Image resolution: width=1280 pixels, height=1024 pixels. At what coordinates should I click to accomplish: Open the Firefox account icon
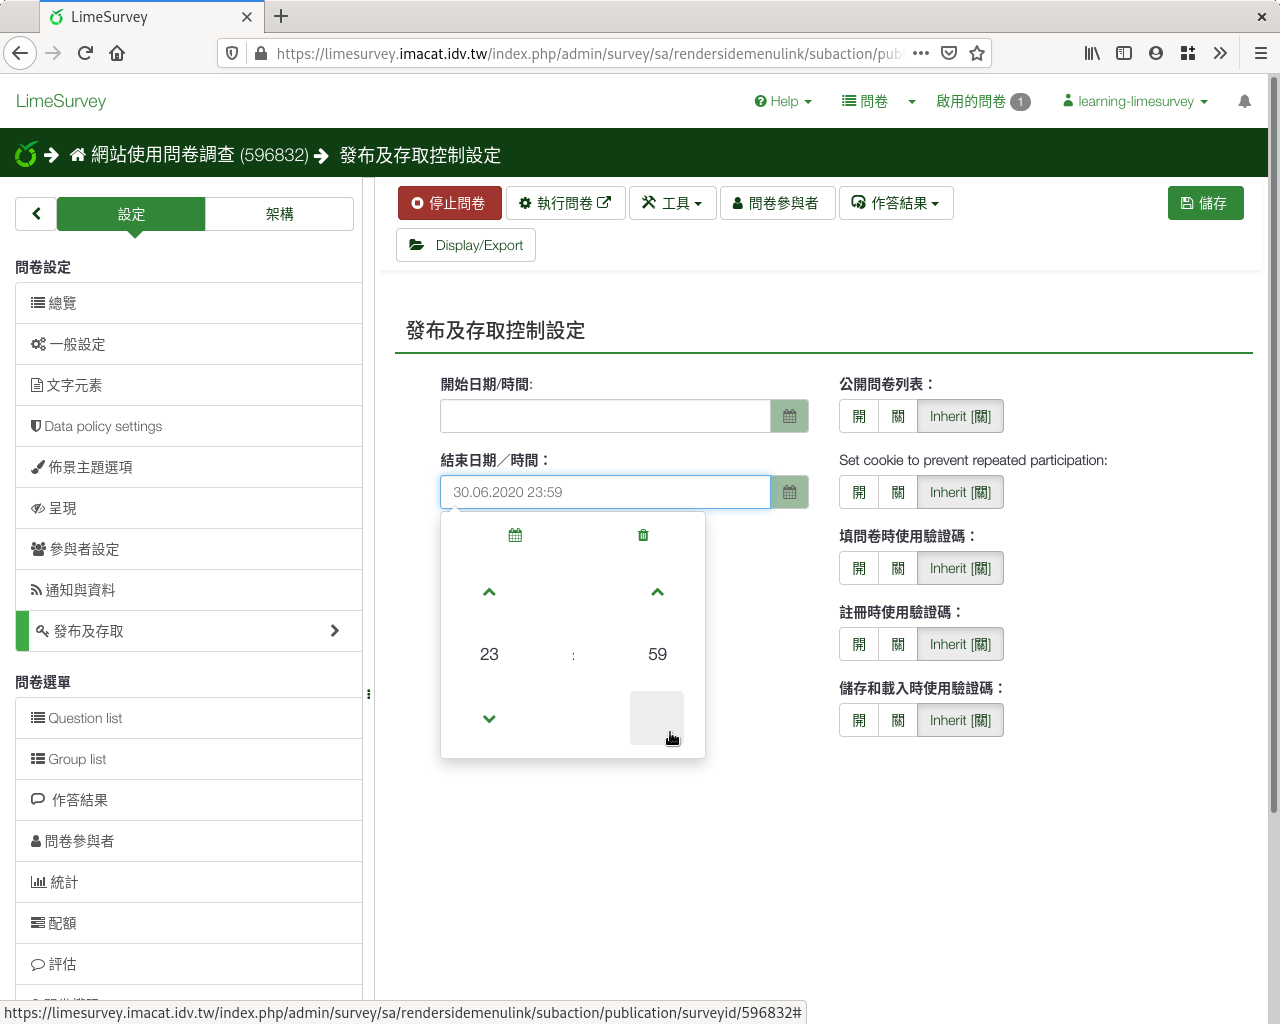point(1156,53)
